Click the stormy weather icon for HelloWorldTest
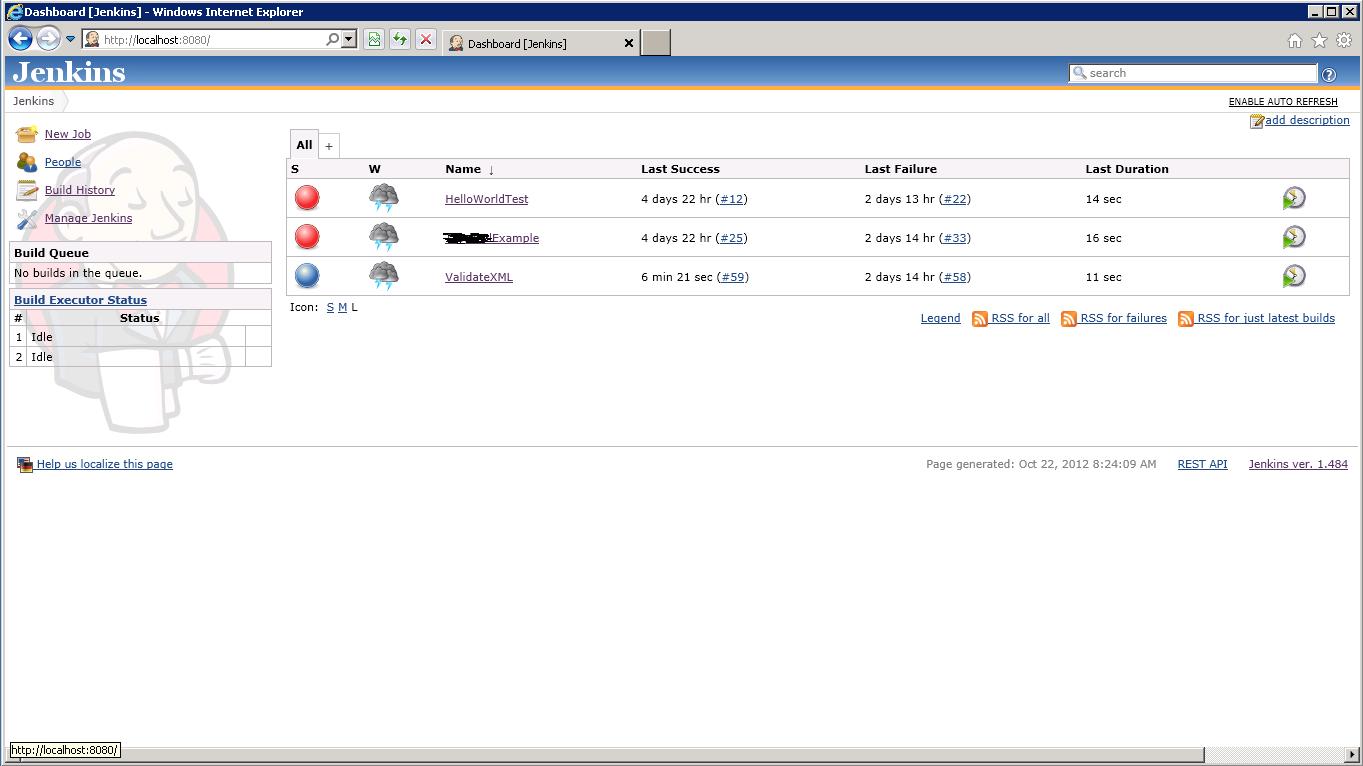 [383, 198]
